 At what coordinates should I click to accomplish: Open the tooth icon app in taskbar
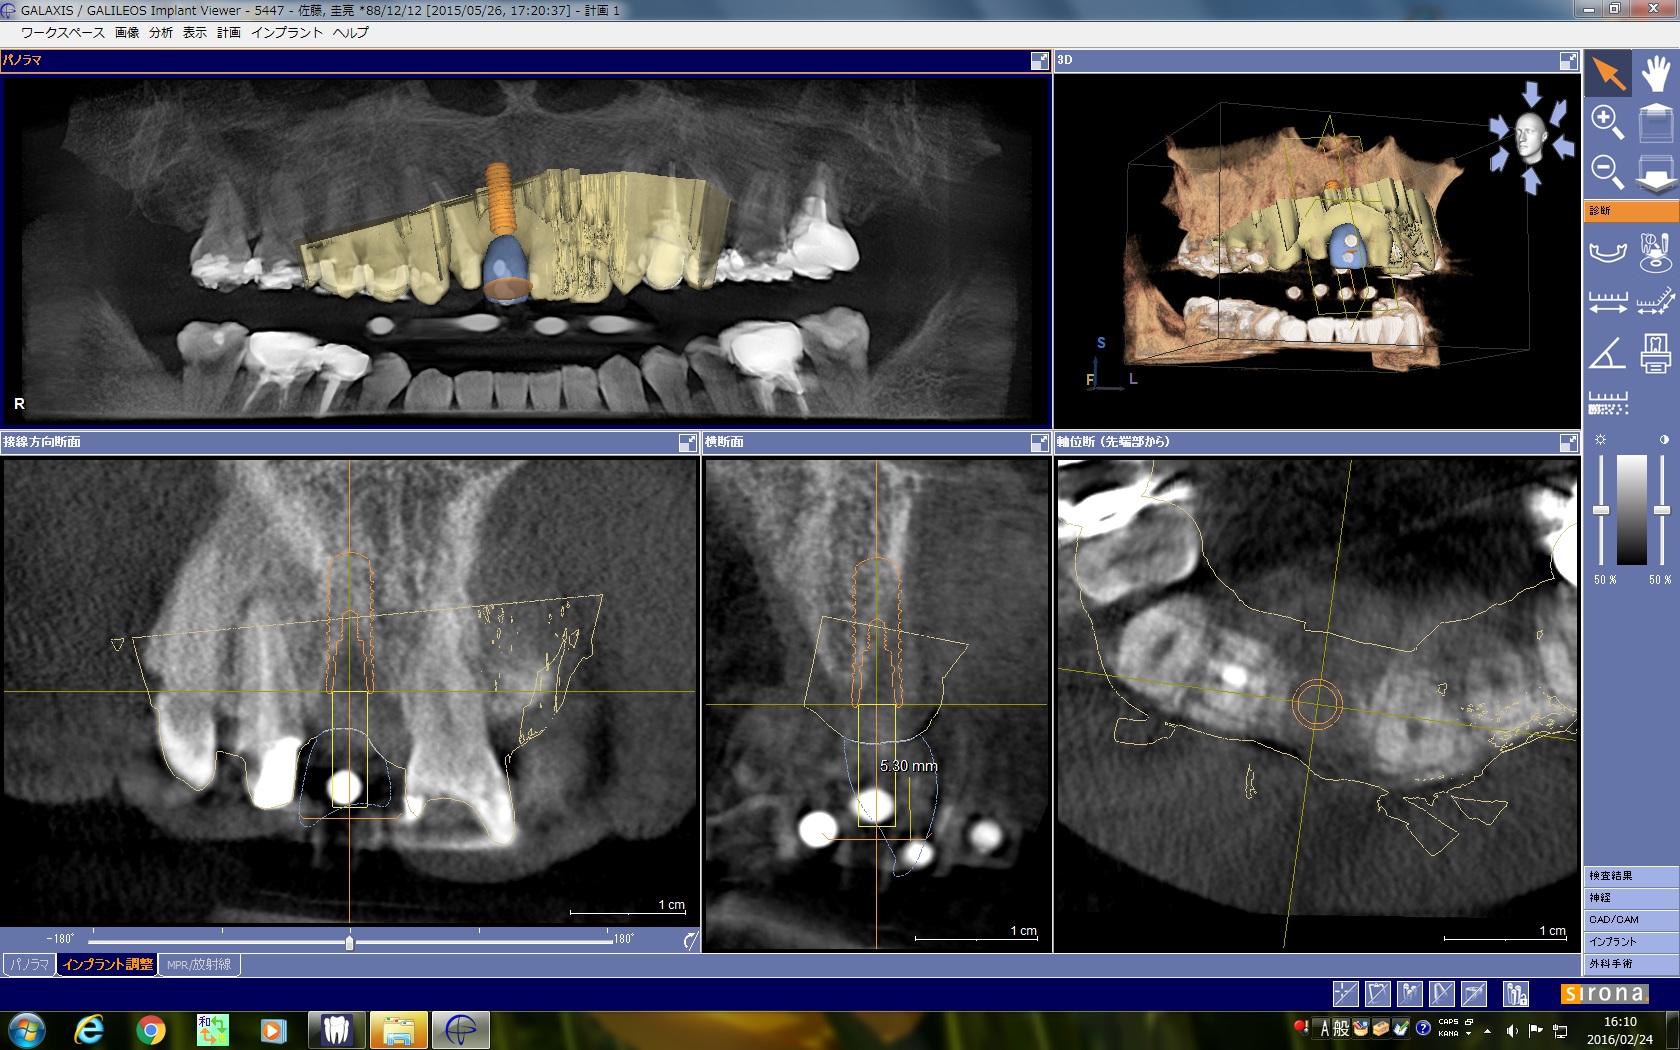pyautogui.click(x=337, y=1030)
